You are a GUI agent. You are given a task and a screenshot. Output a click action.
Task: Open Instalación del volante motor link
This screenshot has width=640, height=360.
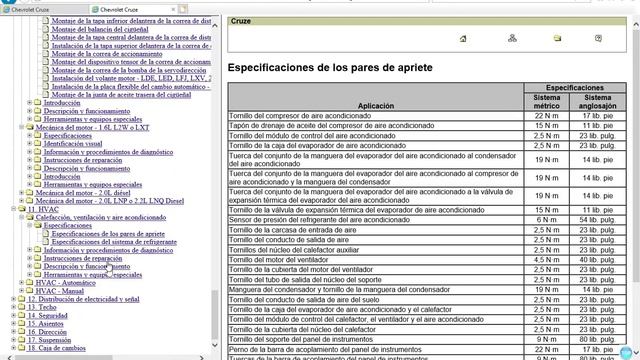point(131,78)
